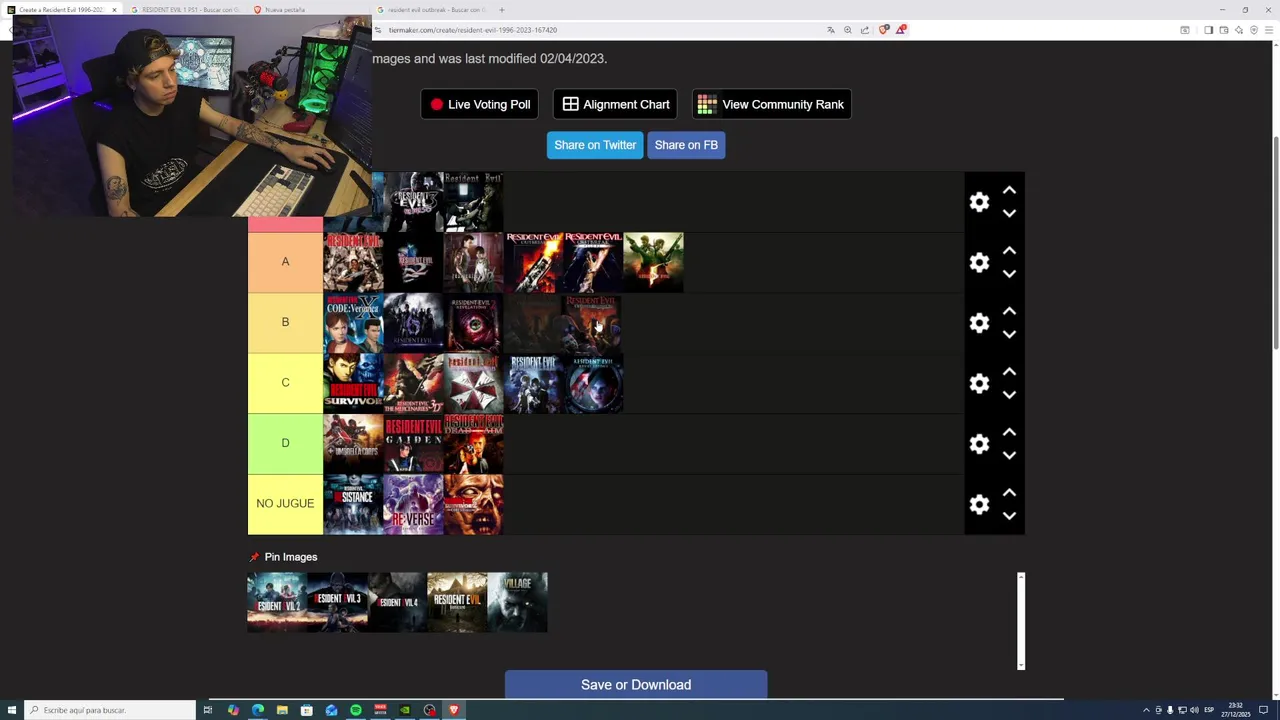Viewport: 1280px width, 720px height.
Task: Switch to 'resident evil outbreak' browser tab
Action: [x=433, y=10]
